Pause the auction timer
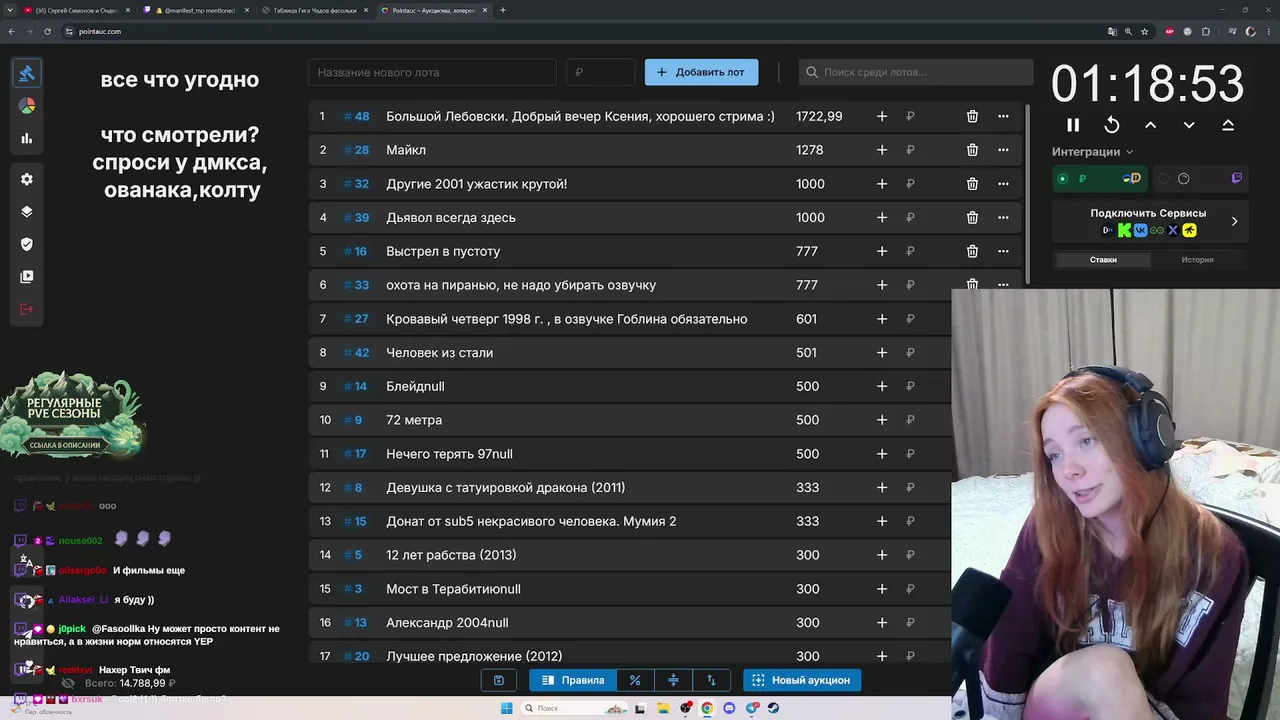 [1073, 125]
